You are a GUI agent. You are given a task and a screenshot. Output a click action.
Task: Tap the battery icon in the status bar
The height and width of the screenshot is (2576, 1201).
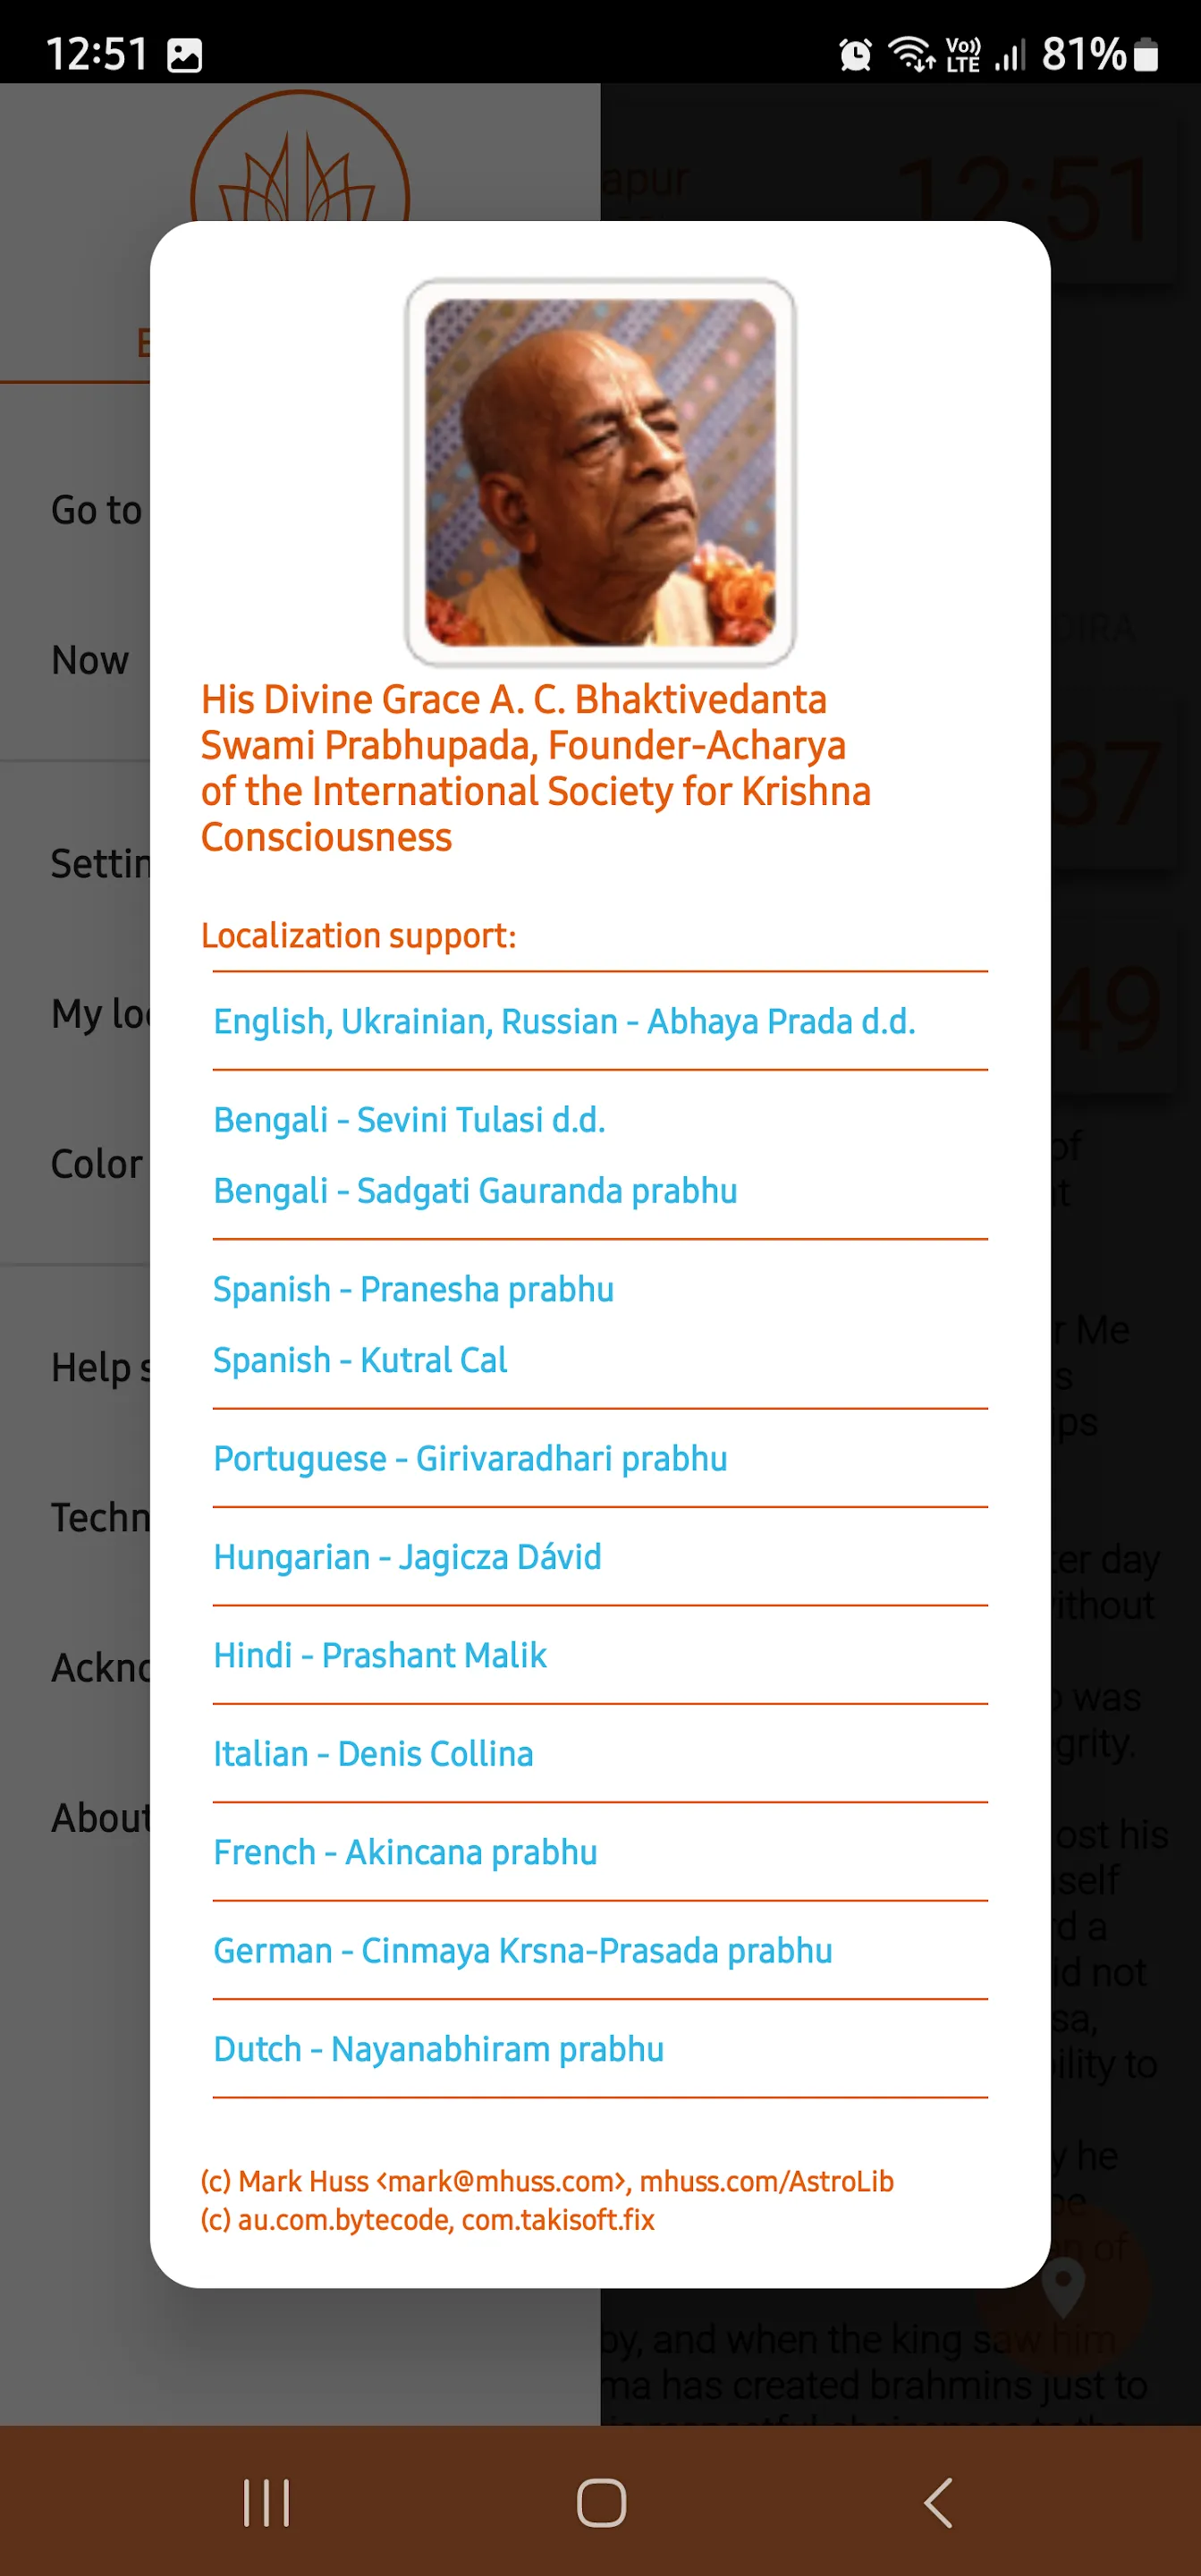point(1147,54)
